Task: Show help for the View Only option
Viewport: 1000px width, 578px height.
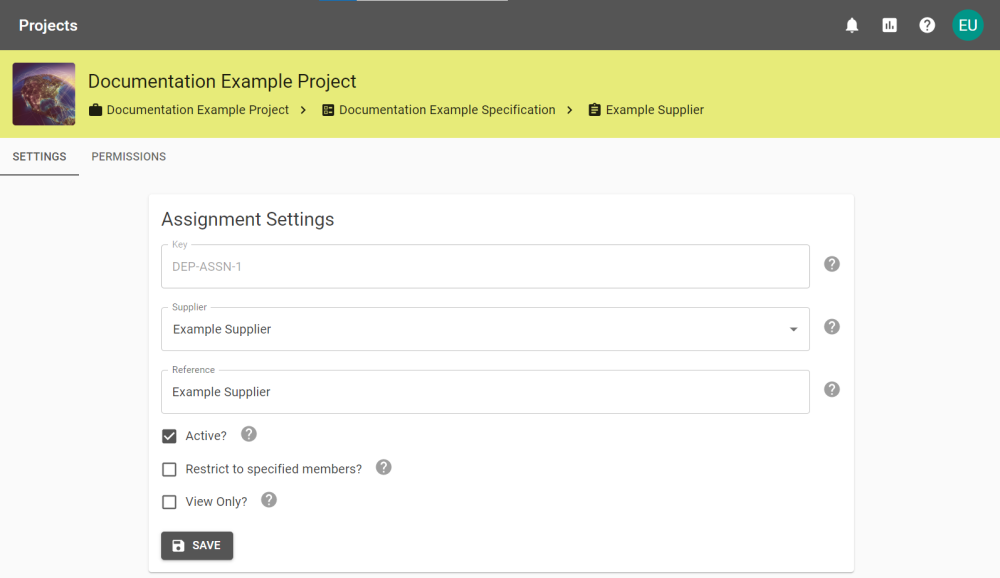Action: (x=268, y=499)
